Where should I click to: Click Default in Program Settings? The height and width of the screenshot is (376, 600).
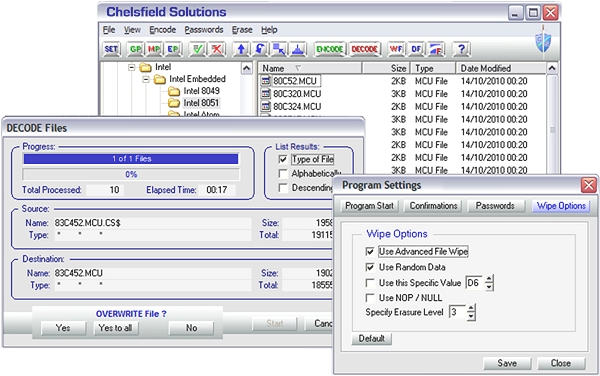click(x=372, y=339)
